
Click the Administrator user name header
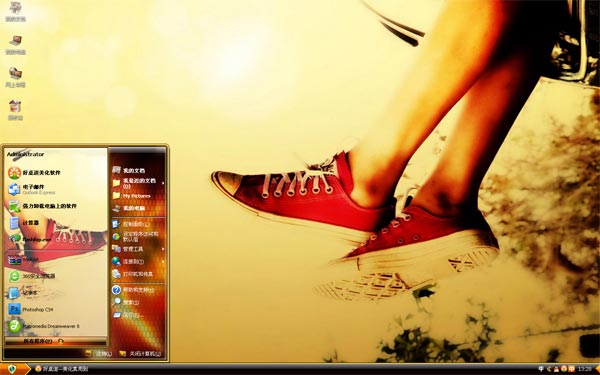point(26,154)
